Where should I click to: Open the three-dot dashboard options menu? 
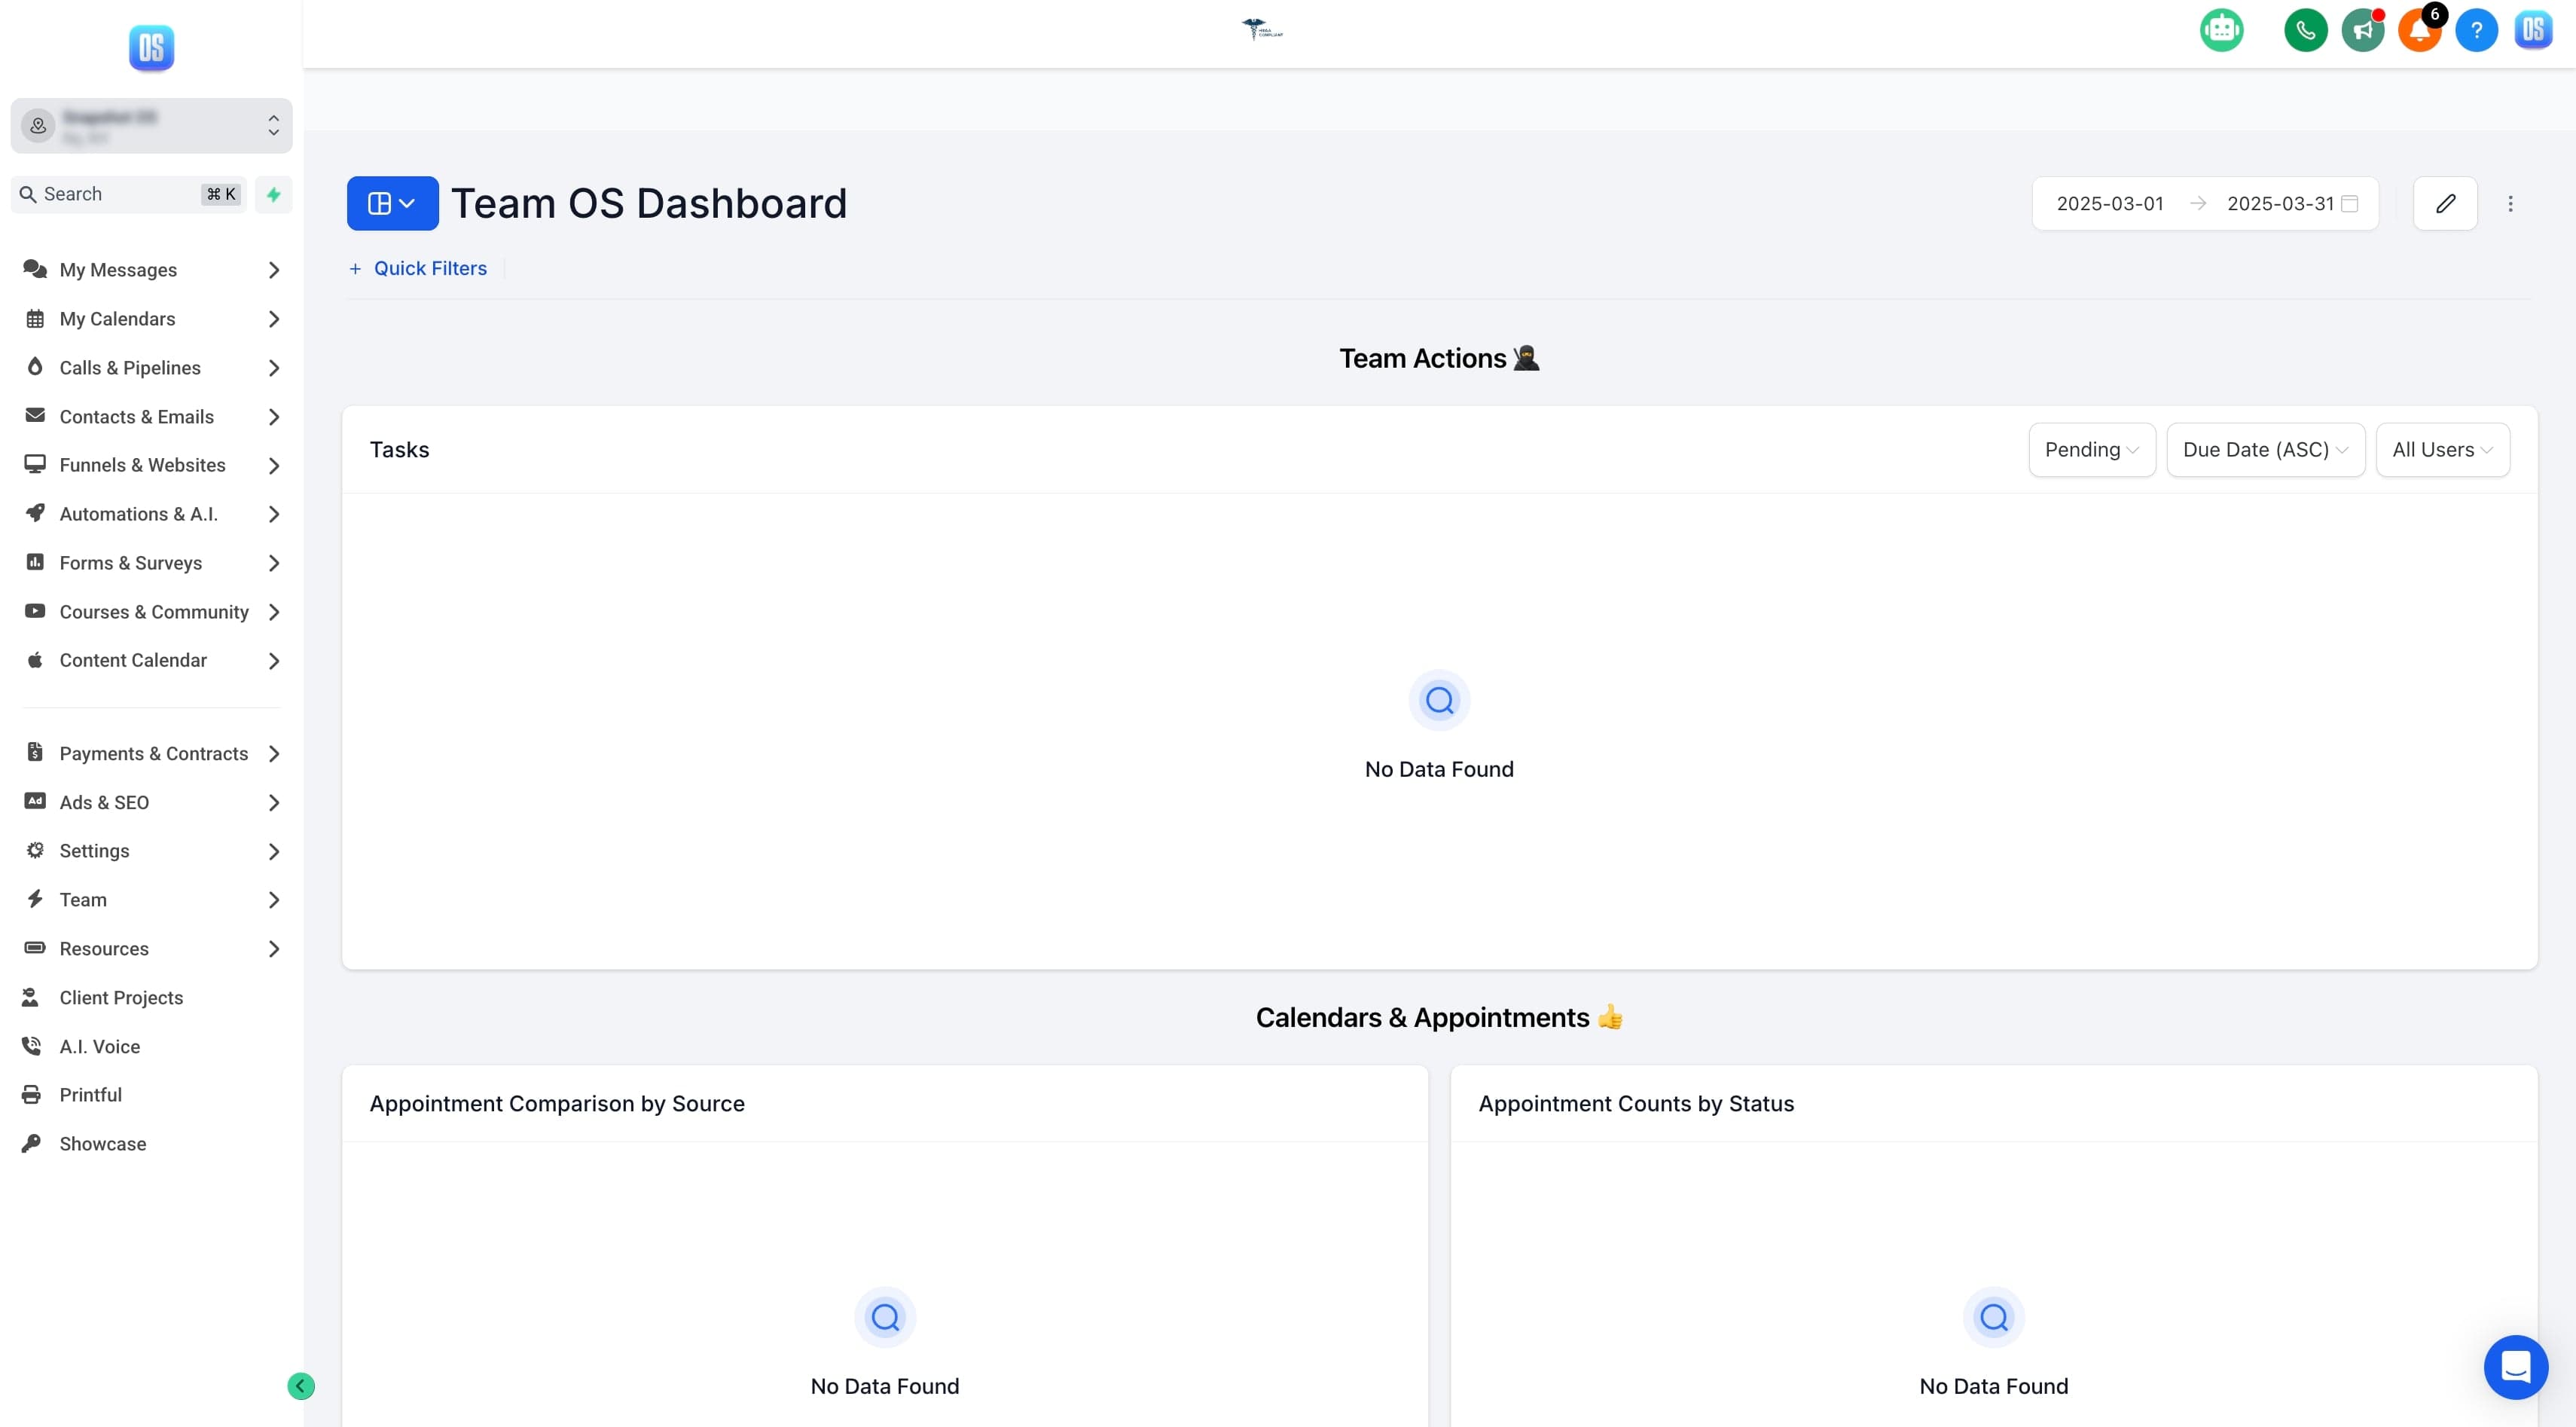click(x=2510, y=203)
